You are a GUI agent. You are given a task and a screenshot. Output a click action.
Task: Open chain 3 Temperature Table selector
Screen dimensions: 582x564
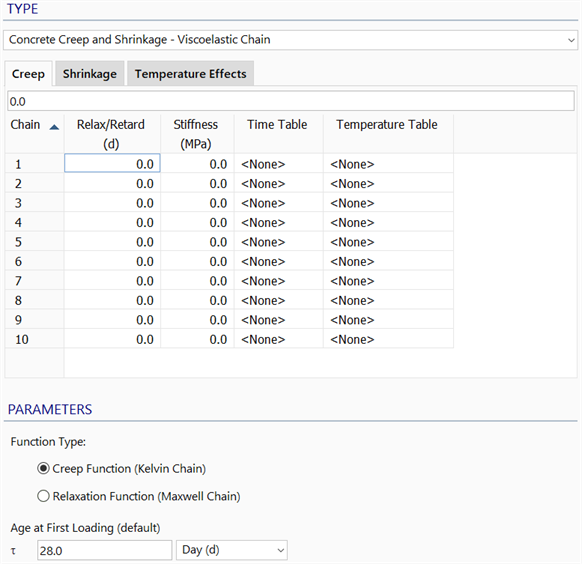point(388,203)
